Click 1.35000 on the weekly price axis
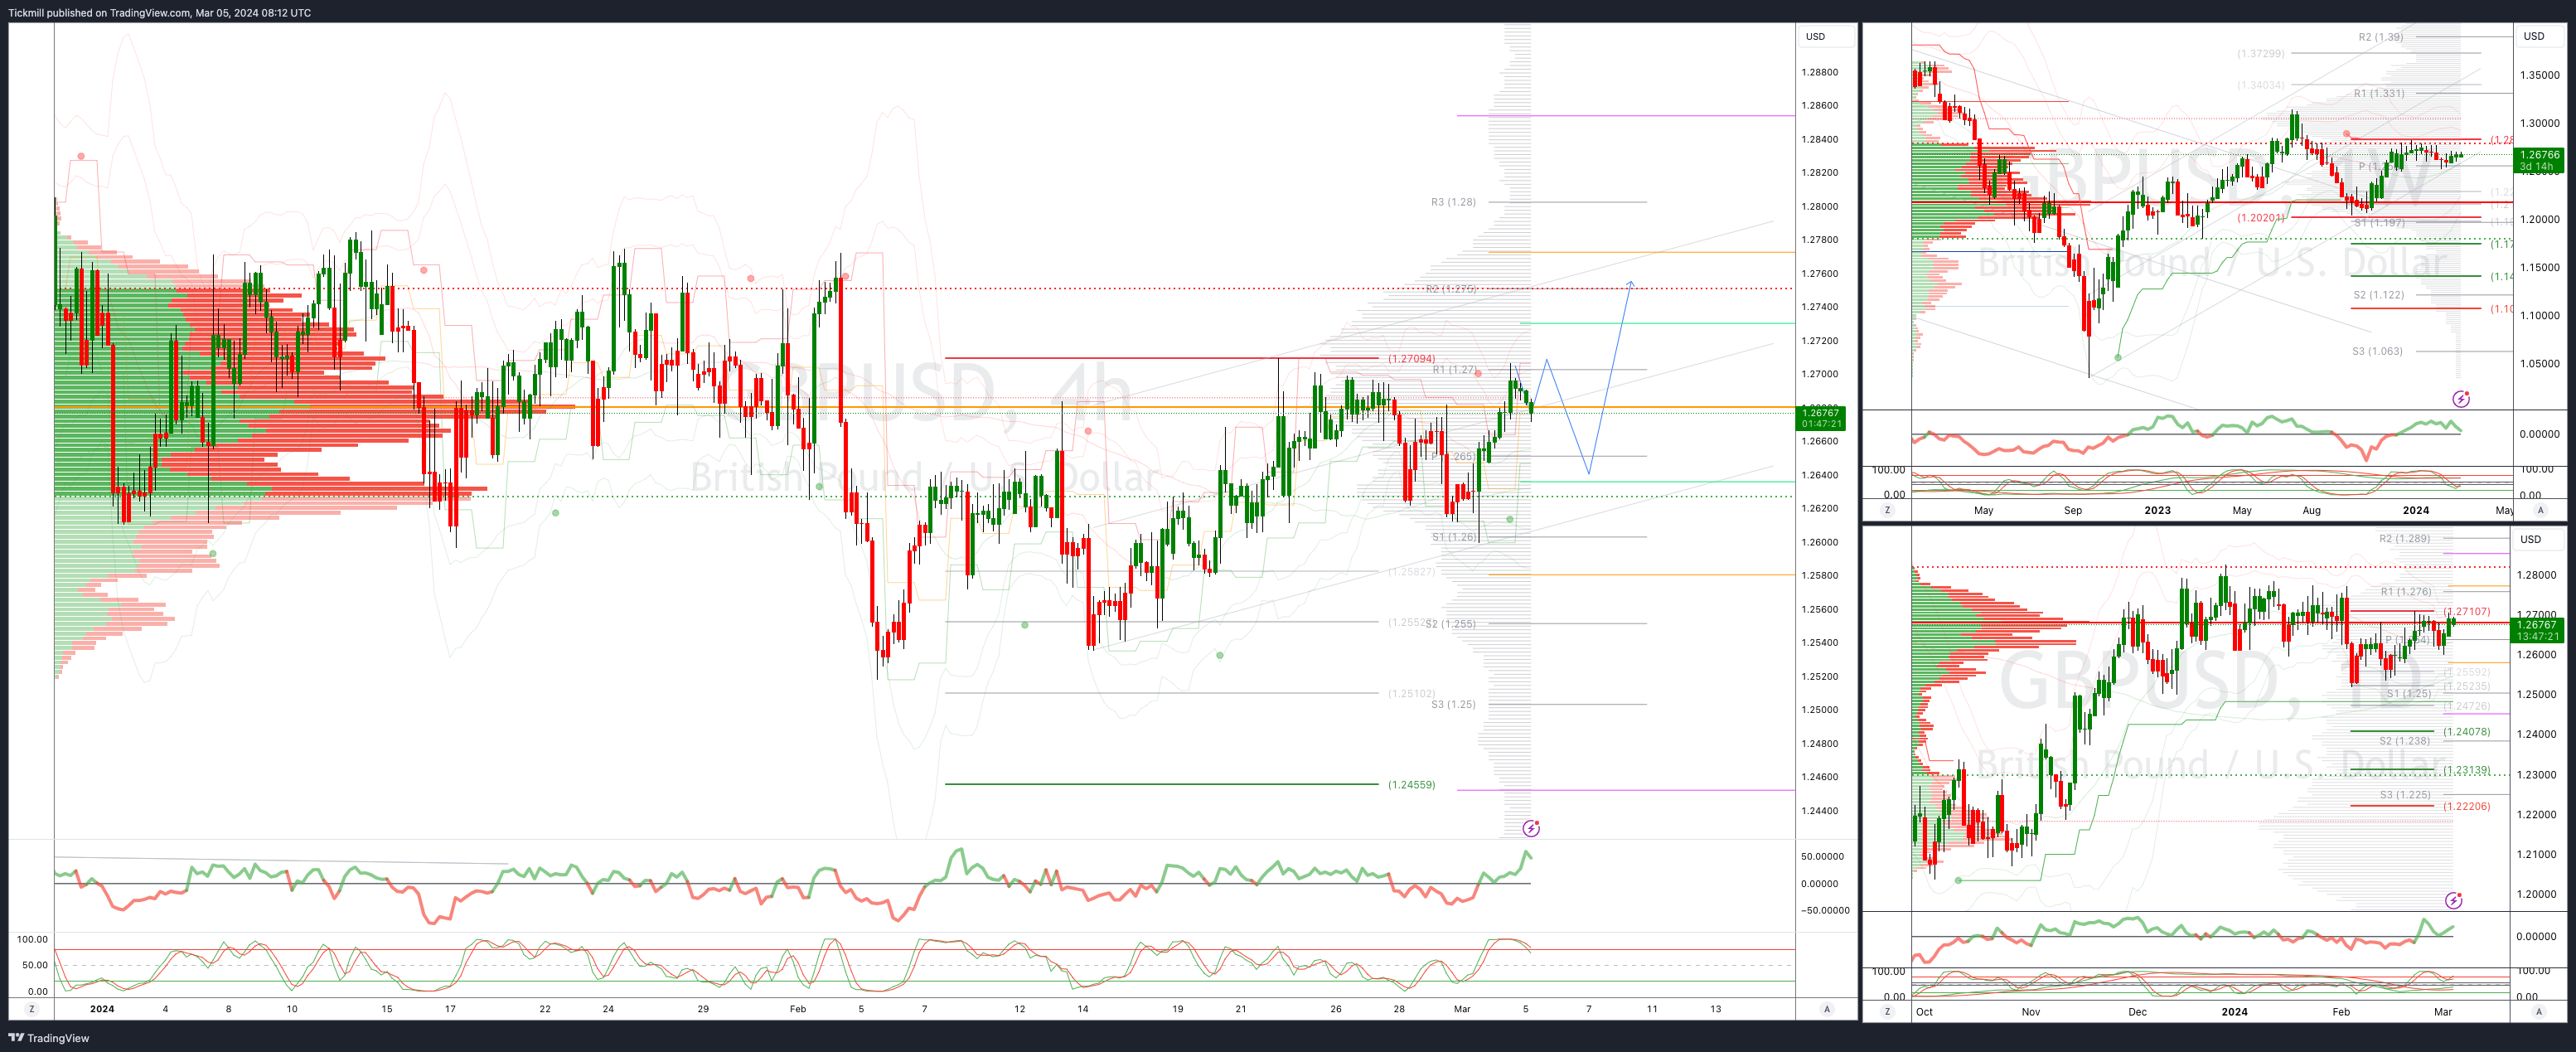 2540,75
